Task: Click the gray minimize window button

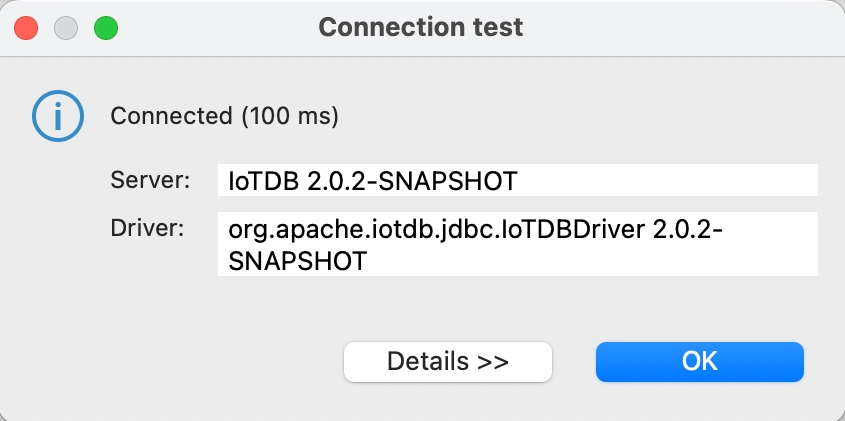Action: [66, 28]
